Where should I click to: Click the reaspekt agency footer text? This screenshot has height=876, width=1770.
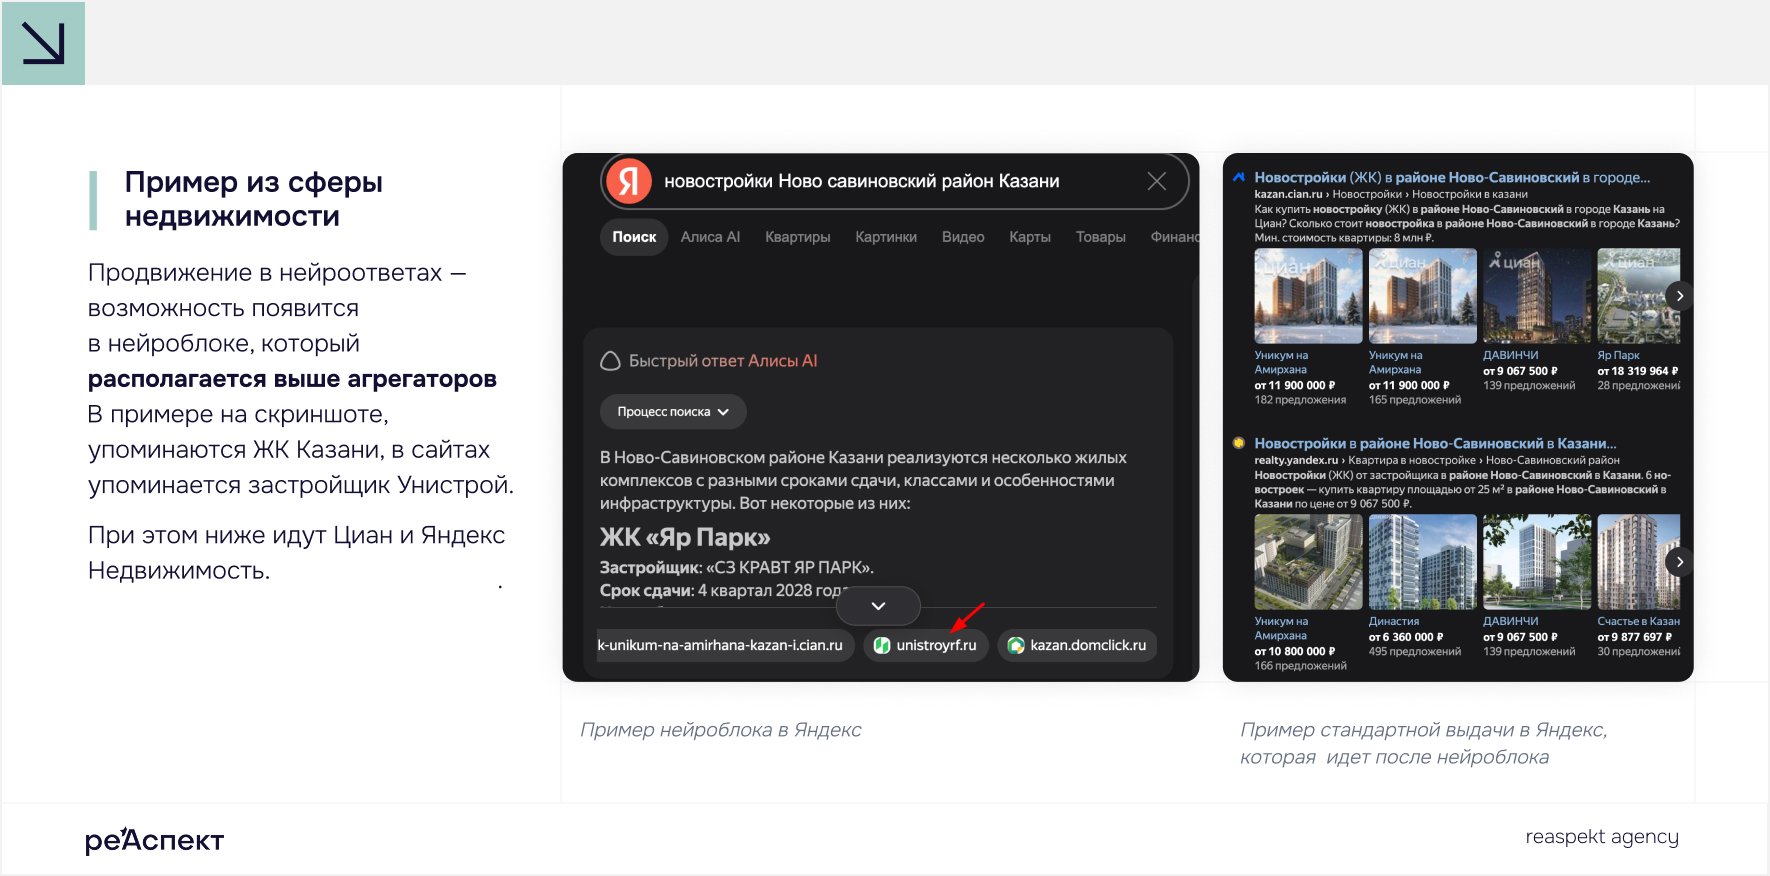[x=1602, y=837]
